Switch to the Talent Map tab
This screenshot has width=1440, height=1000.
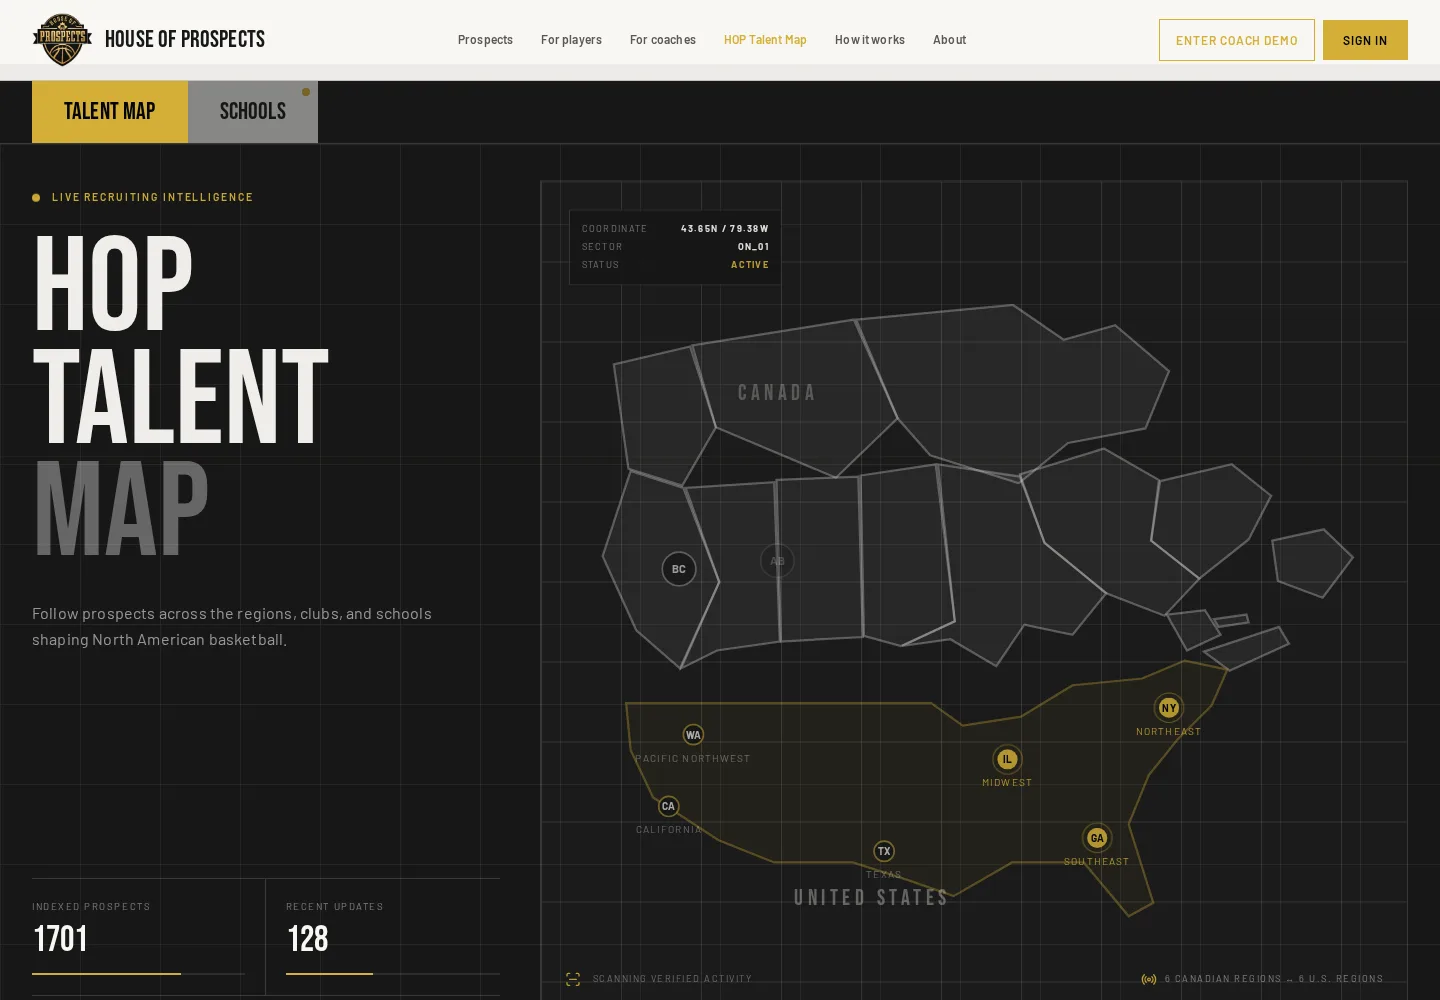(110, 111)
